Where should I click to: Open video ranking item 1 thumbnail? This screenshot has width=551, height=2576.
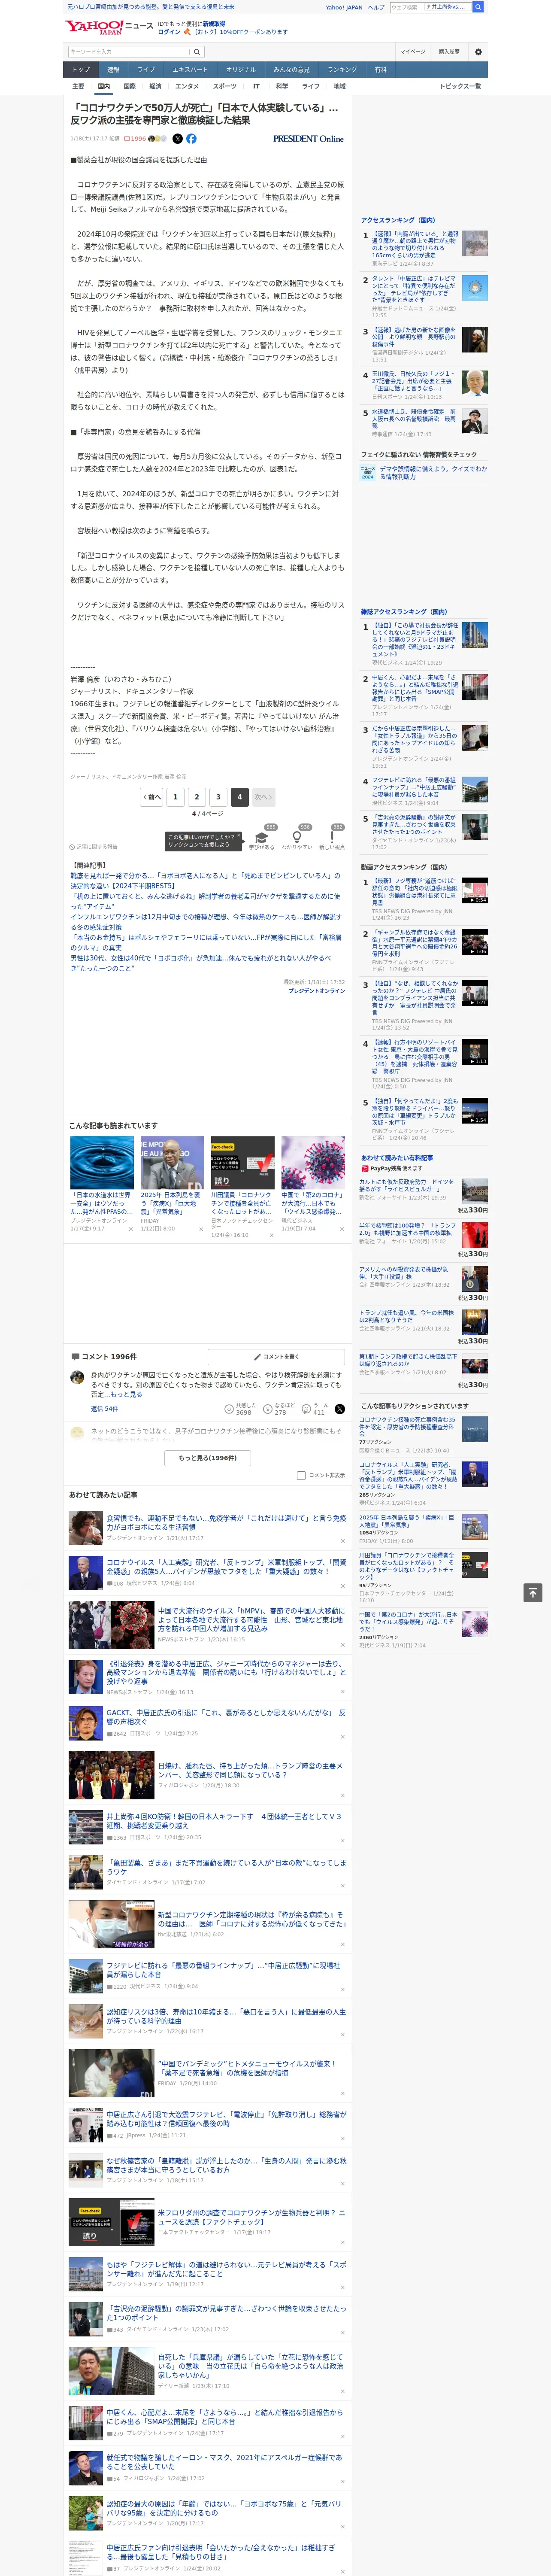(475, 891)
